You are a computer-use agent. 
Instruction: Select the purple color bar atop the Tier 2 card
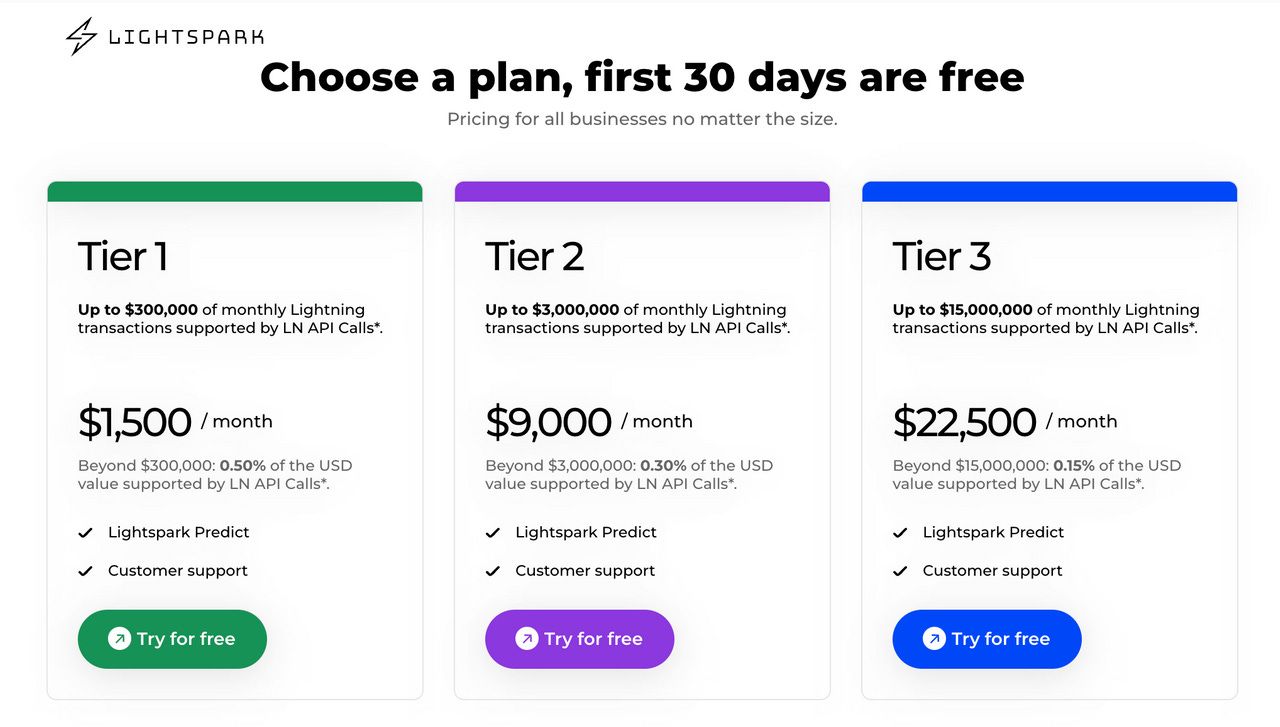tap(642, 189)
